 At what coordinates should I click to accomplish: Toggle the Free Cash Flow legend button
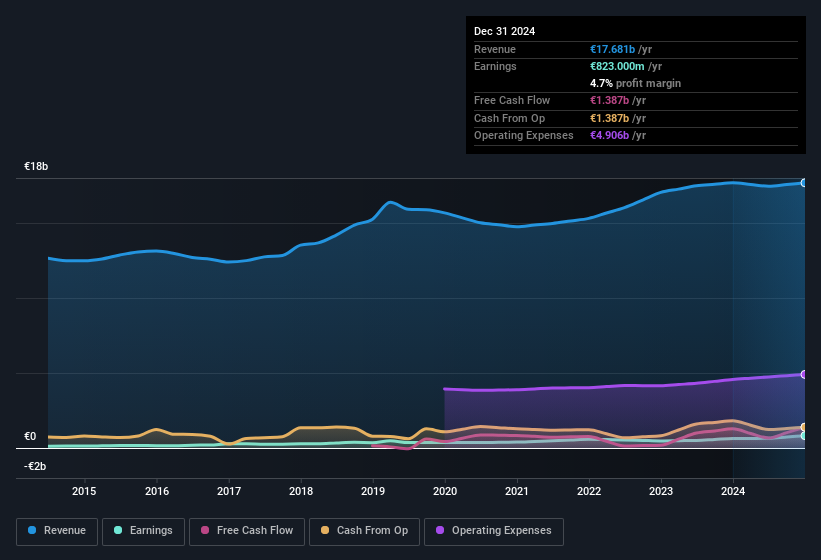click(x=247, y=531)
